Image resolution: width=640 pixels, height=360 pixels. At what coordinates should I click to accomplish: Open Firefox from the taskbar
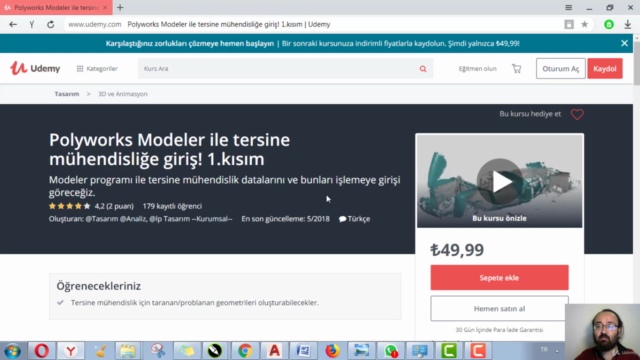point(332,351)
